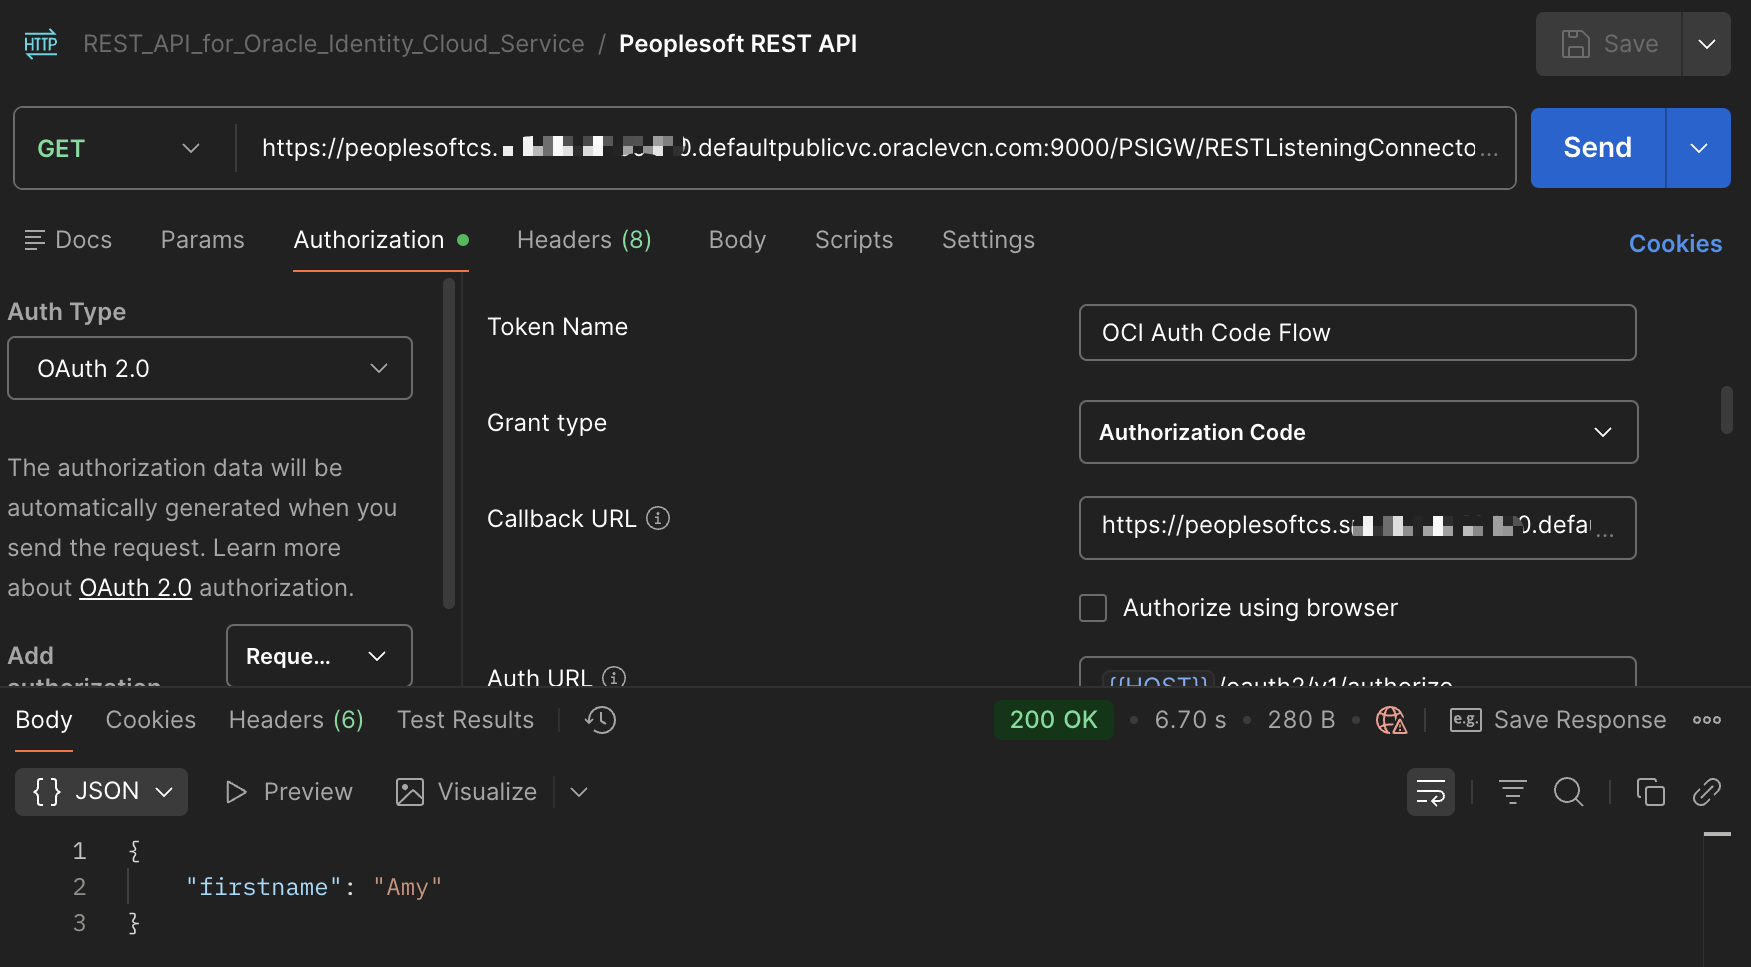The image size is (1751, 967).
Task: Go to the Settings tab
Action: tap(988, 240)
